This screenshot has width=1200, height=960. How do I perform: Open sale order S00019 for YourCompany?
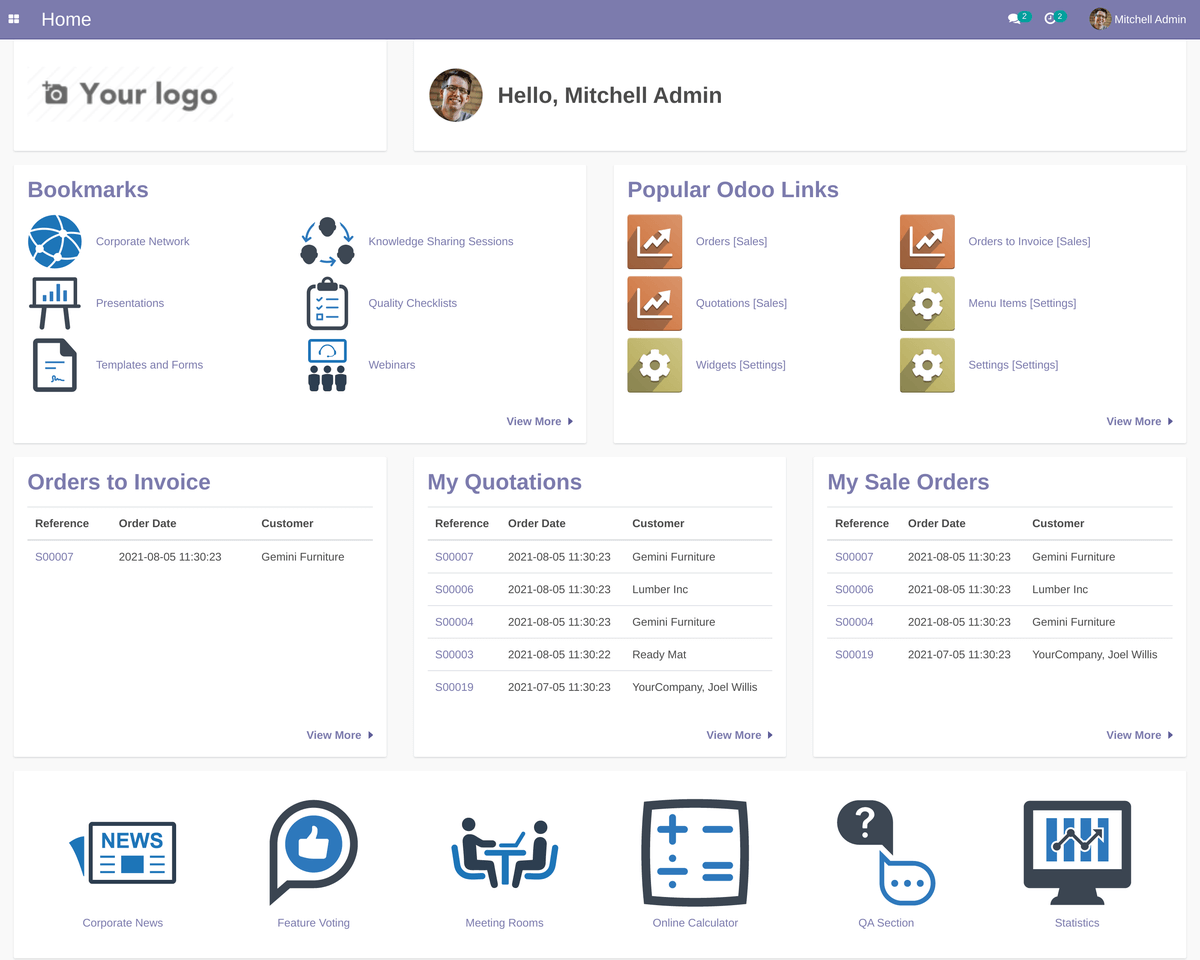(854, 654)
